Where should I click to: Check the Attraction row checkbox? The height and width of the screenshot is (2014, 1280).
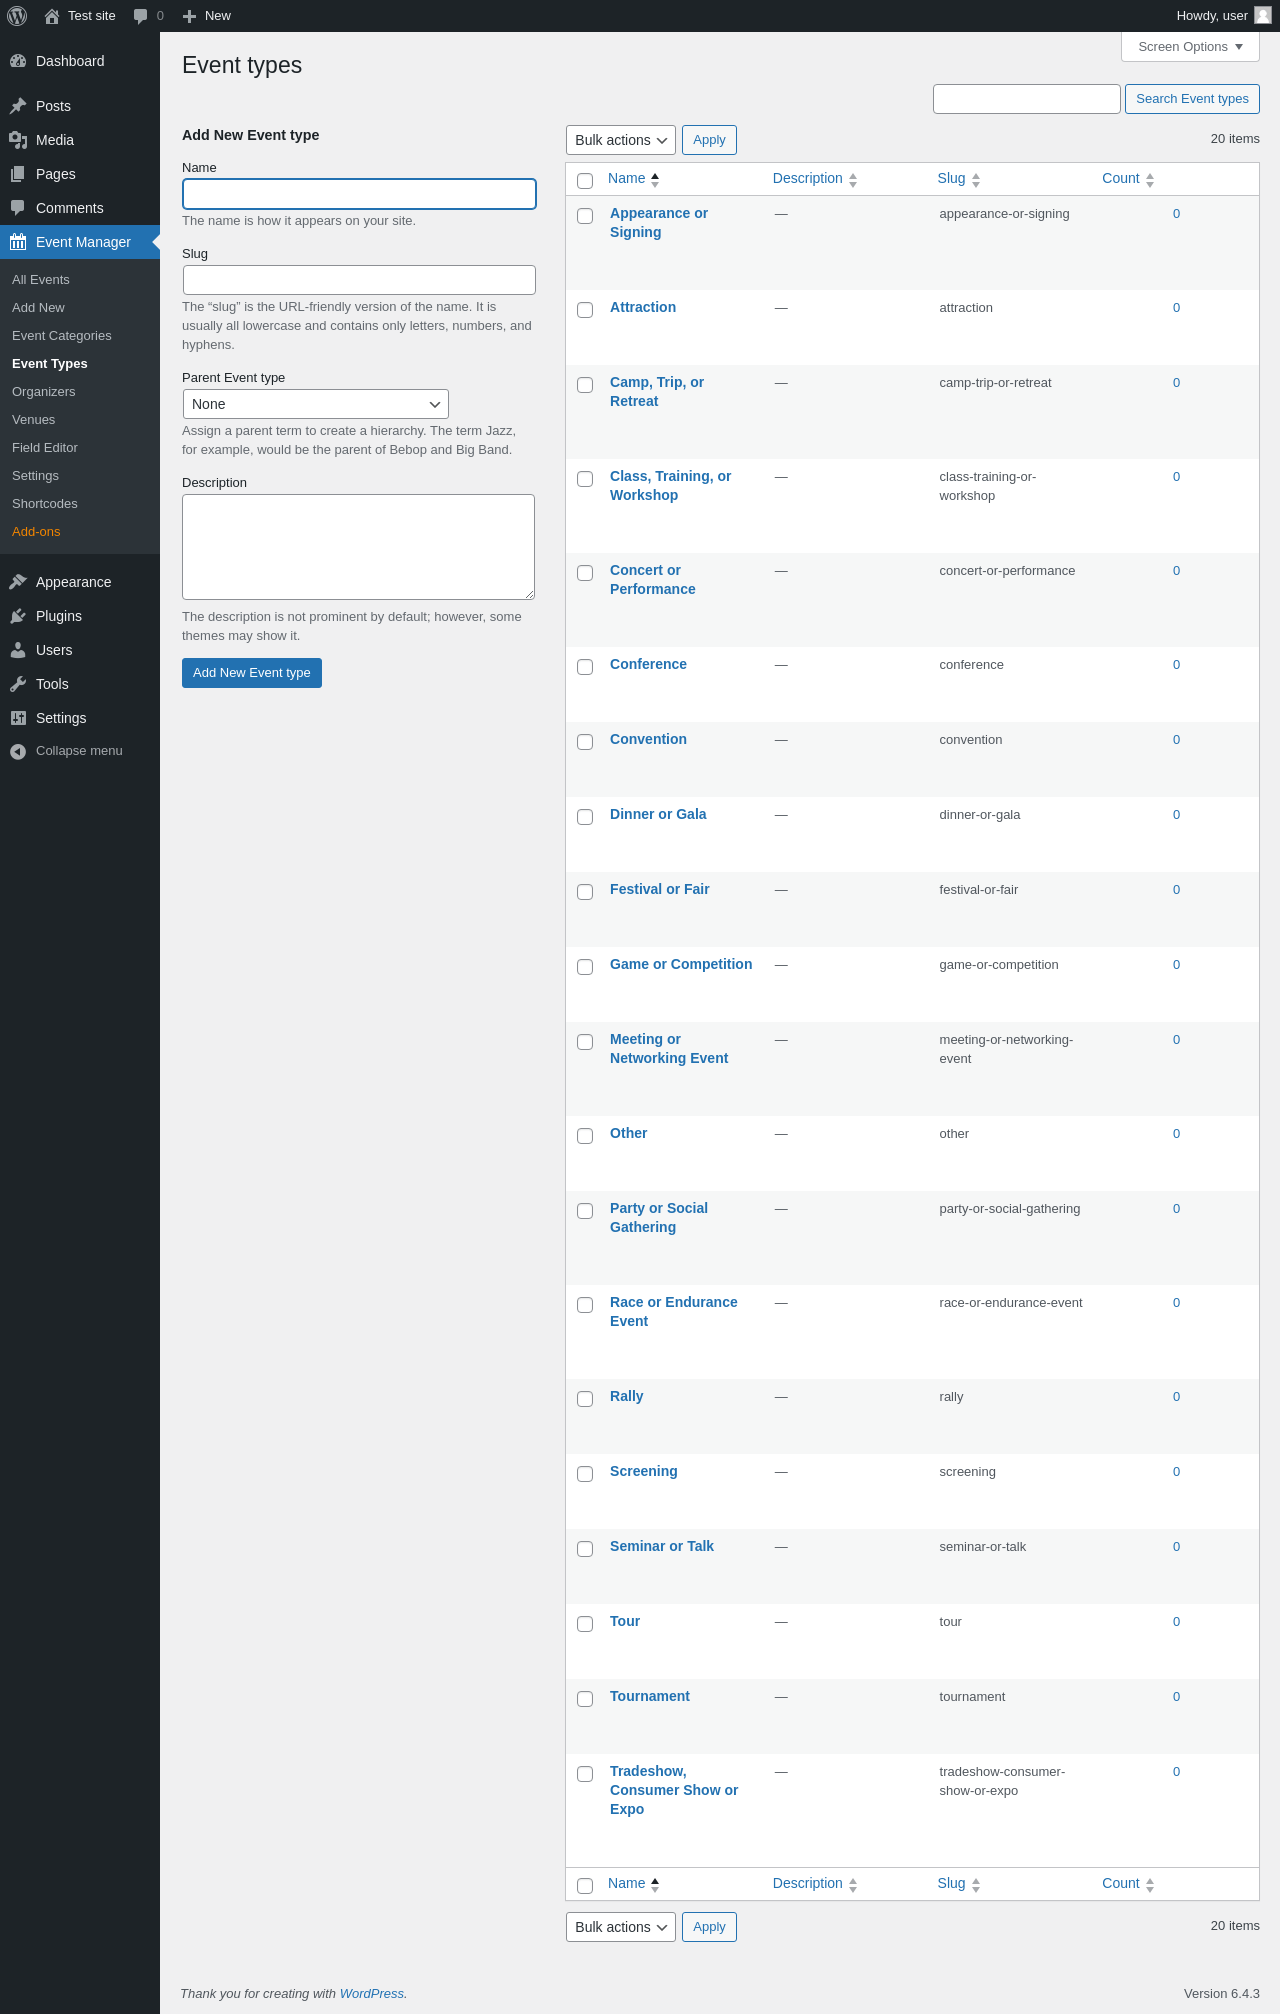click(x=585, y=310)
